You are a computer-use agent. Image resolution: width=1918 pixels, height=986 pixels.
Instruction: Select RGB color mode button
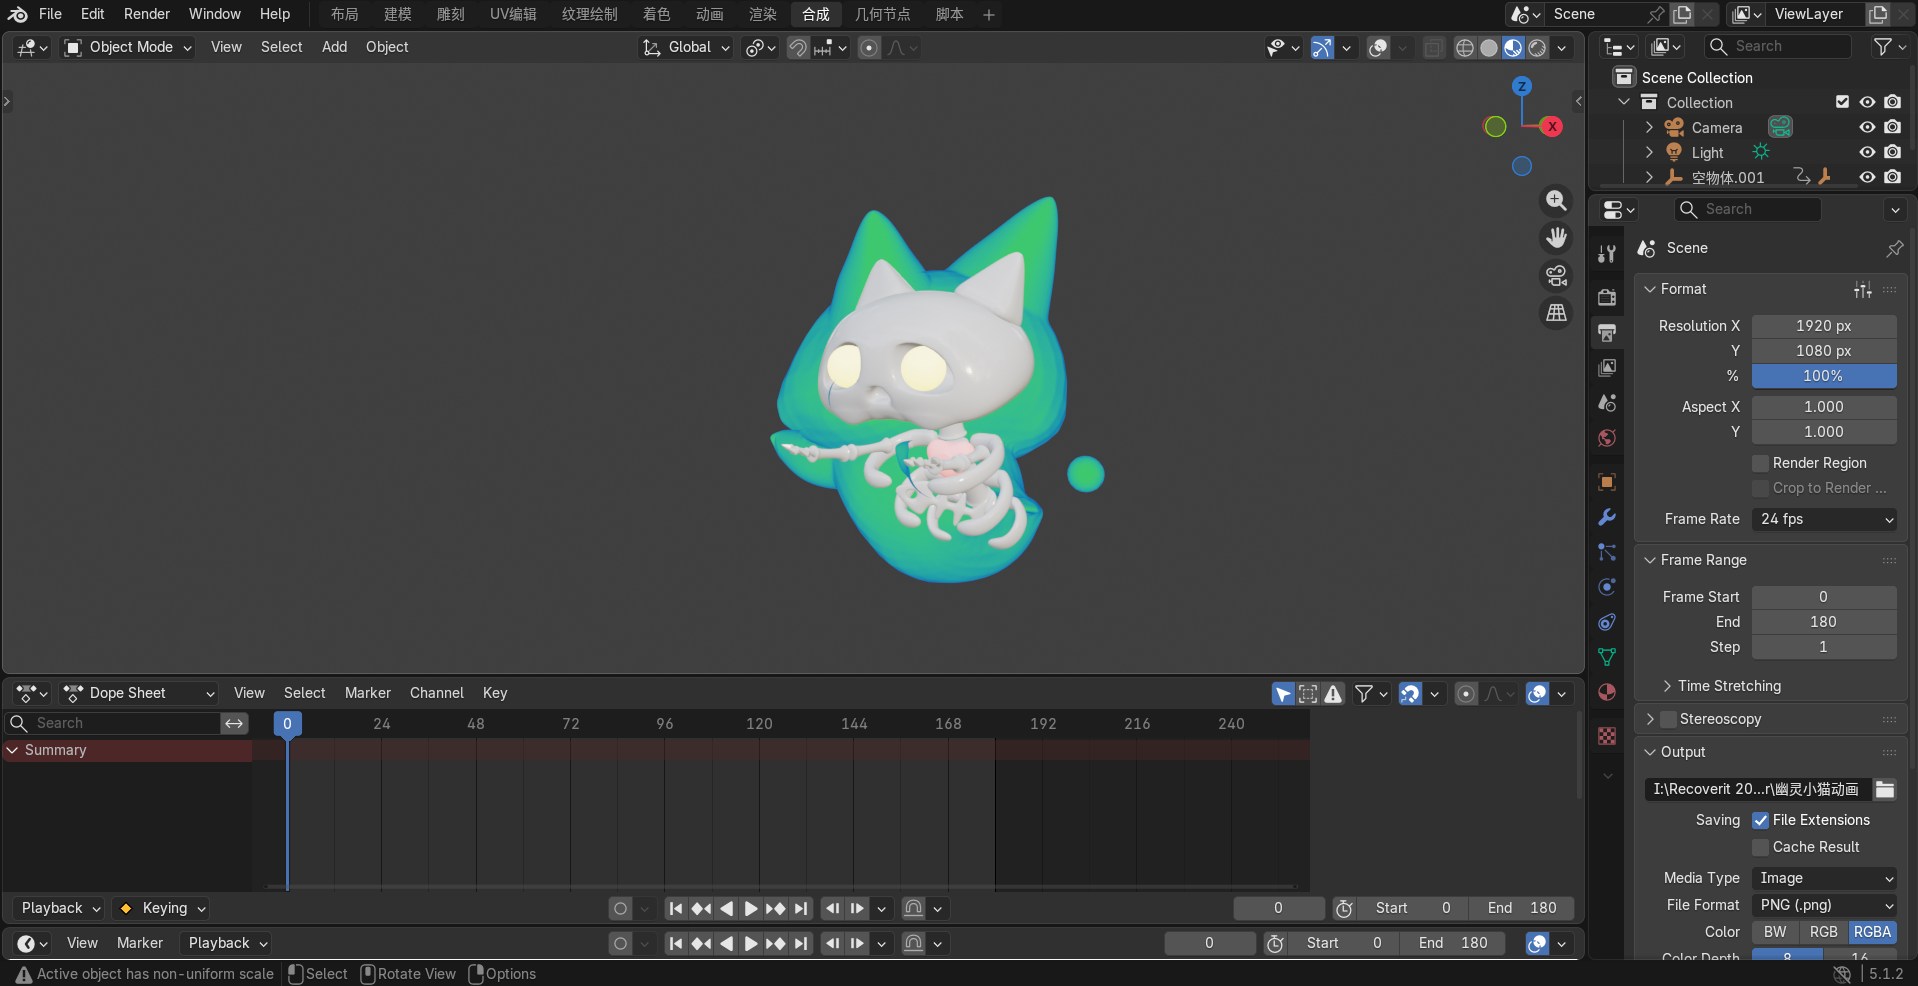[1823, 932]
